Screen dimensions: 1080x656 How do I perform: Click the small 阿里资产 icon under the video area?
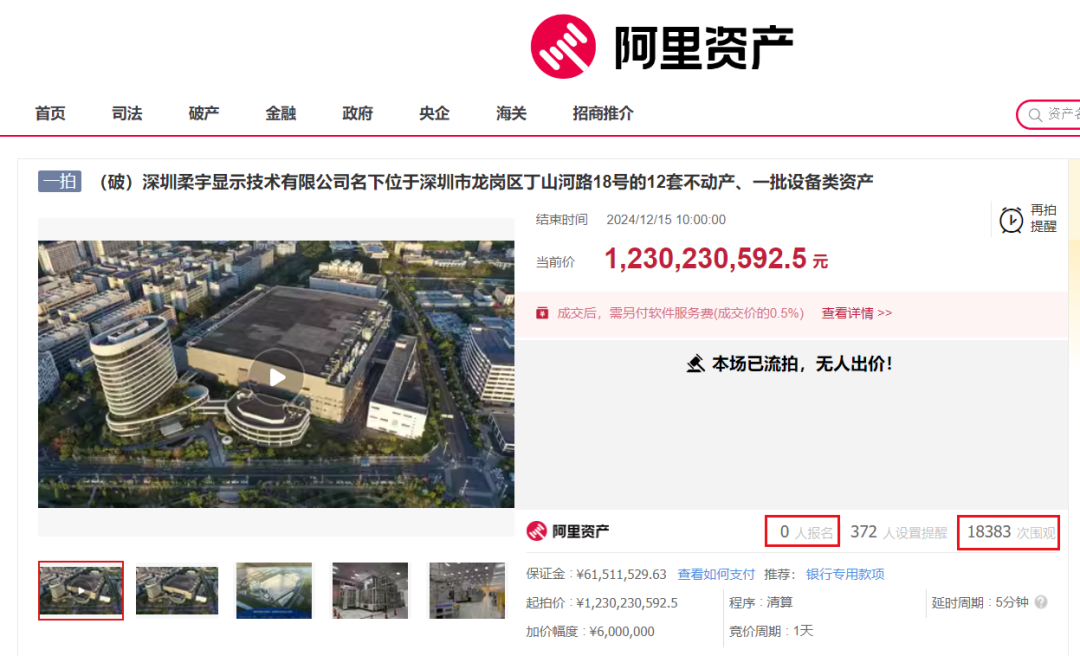pyautogui.click(x=537, y=531)
